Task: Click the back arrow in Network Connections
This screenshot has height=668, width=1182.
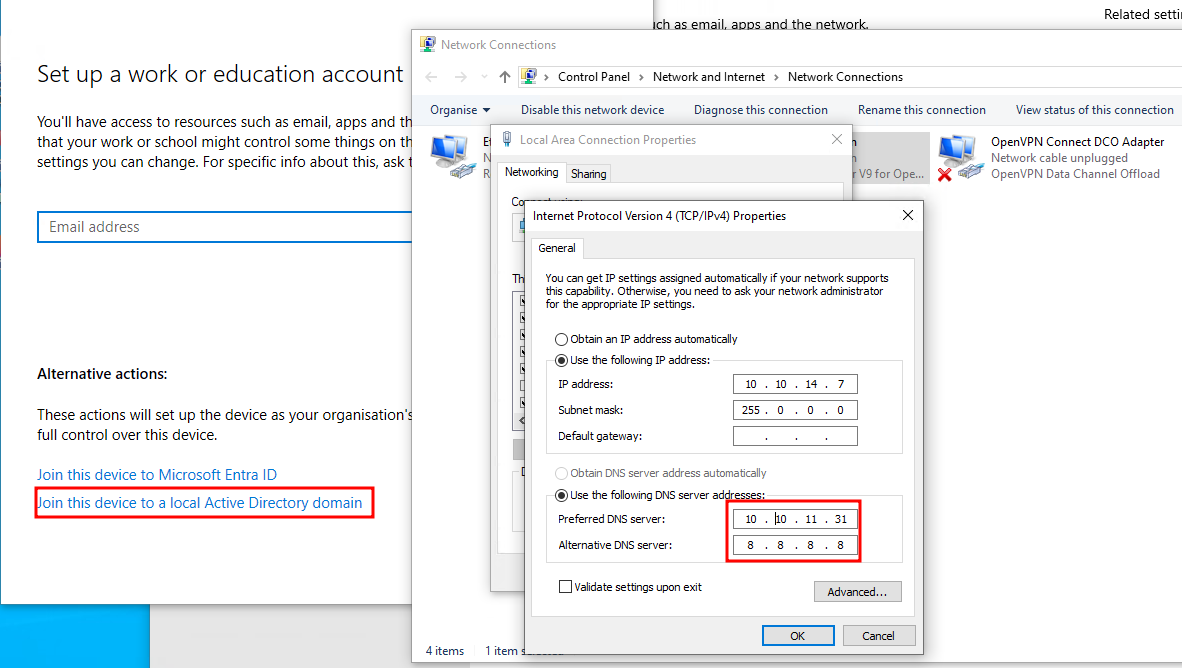Action: (431, 77)
